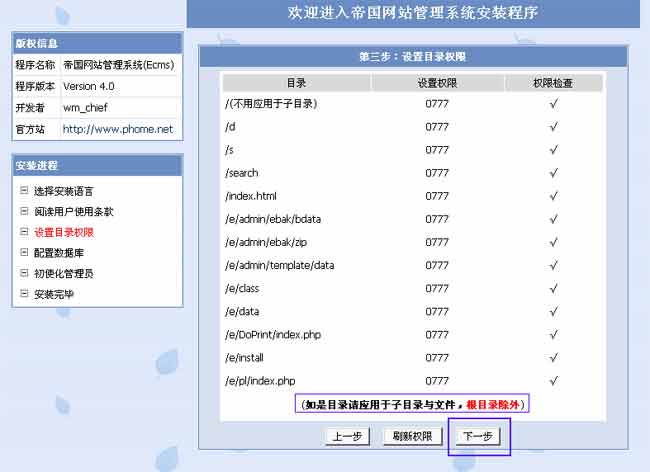This screenshot has height=472, width=650.
Task: Click the square icon beside 阅读用户使用条款
Action: point(24,211)
